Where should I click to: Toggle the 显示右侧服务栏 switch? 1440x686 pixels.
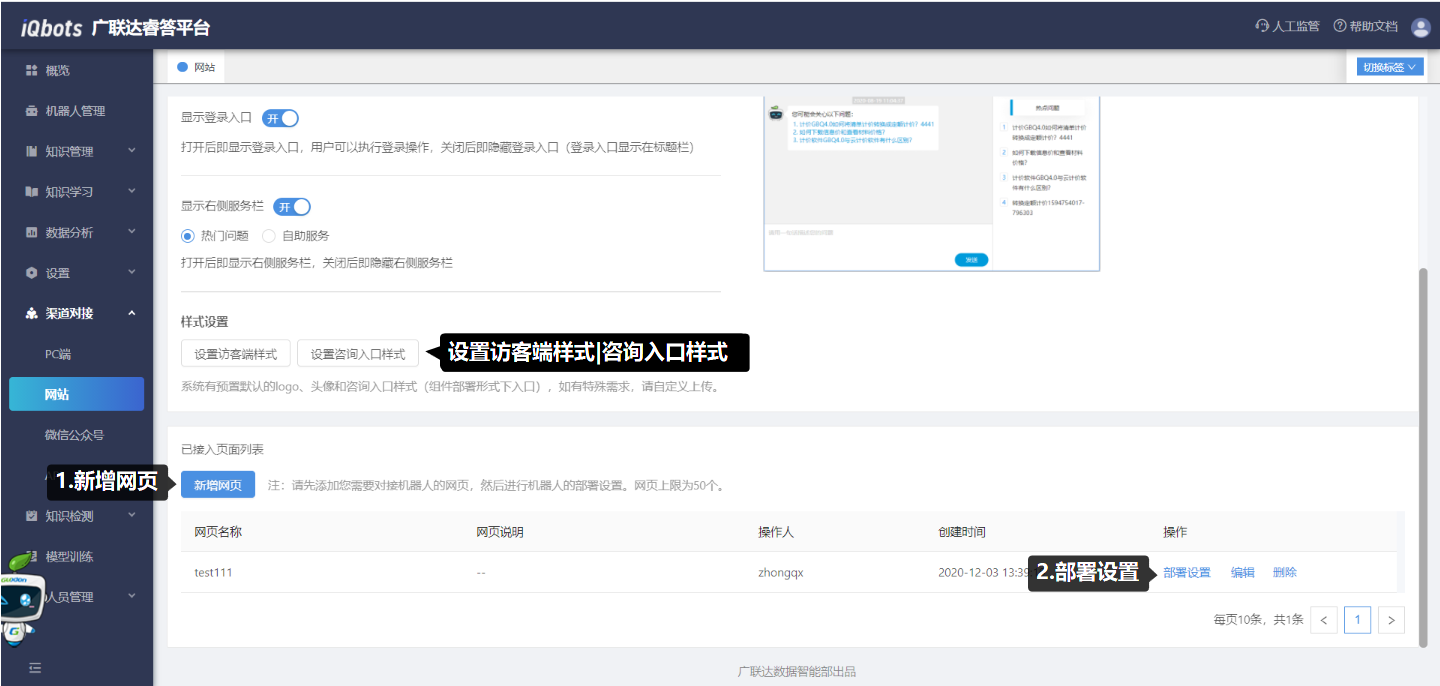coord(292,207)
